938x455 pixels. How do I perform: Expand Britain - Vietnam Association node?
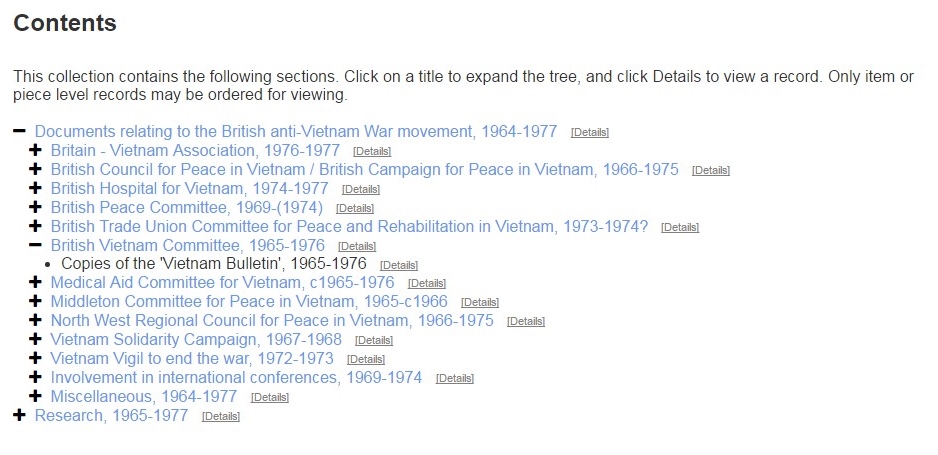(x=35, y=150)
